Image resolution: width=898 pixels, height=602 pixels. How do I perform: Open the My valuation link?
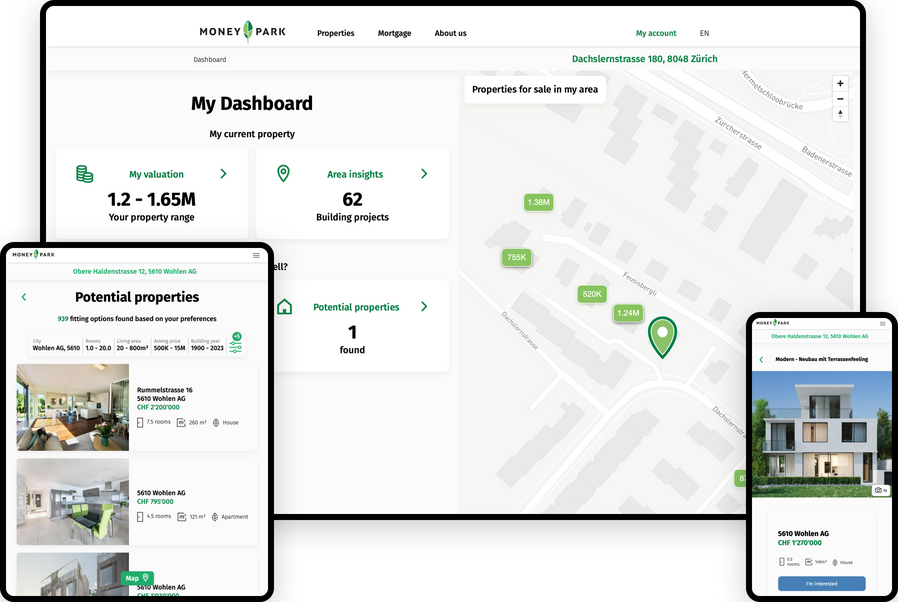tap(156, 174)
